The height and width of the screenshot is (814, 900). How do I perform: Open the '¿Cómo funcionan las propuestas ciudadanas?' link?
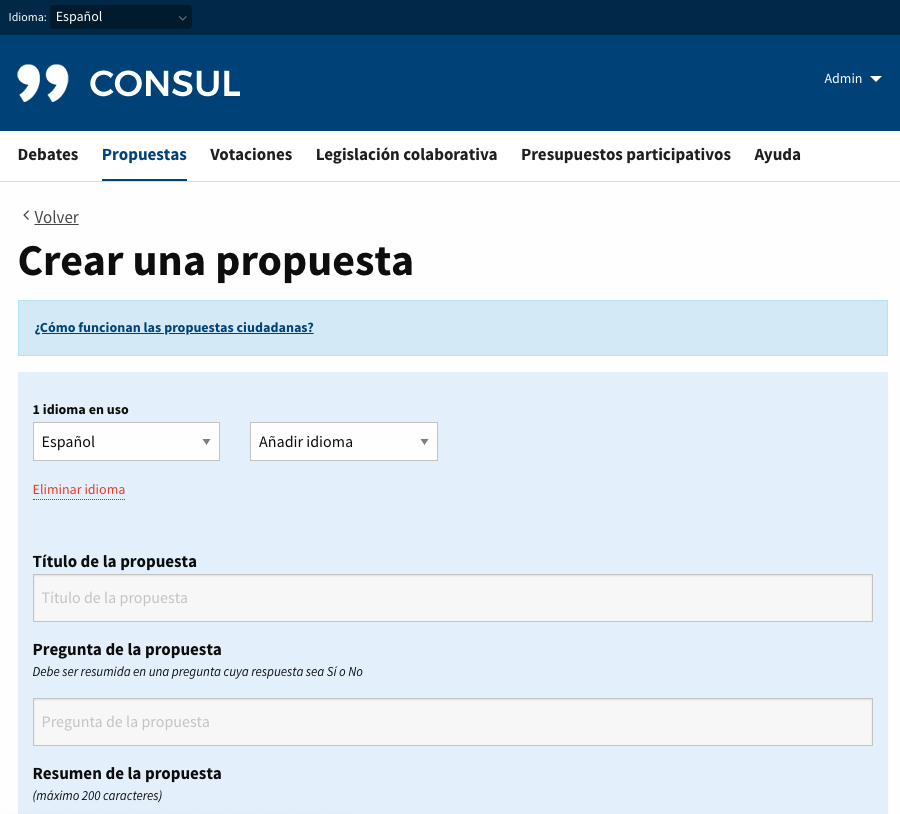(x=174, y=327)
